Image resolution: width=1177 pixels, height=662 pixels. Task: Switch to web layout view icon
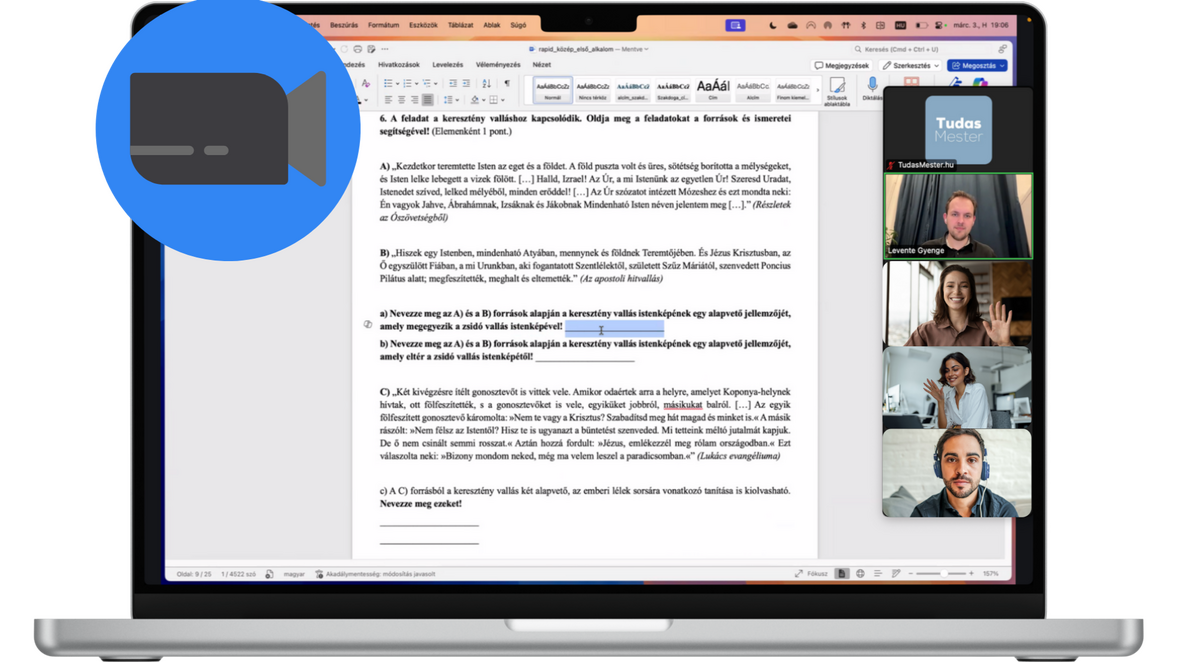860,574
